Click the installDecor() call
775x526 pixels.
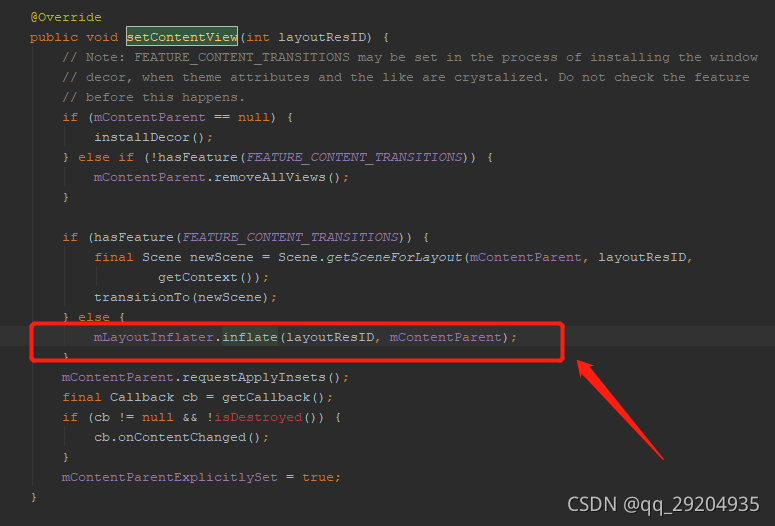click(149, 137)
